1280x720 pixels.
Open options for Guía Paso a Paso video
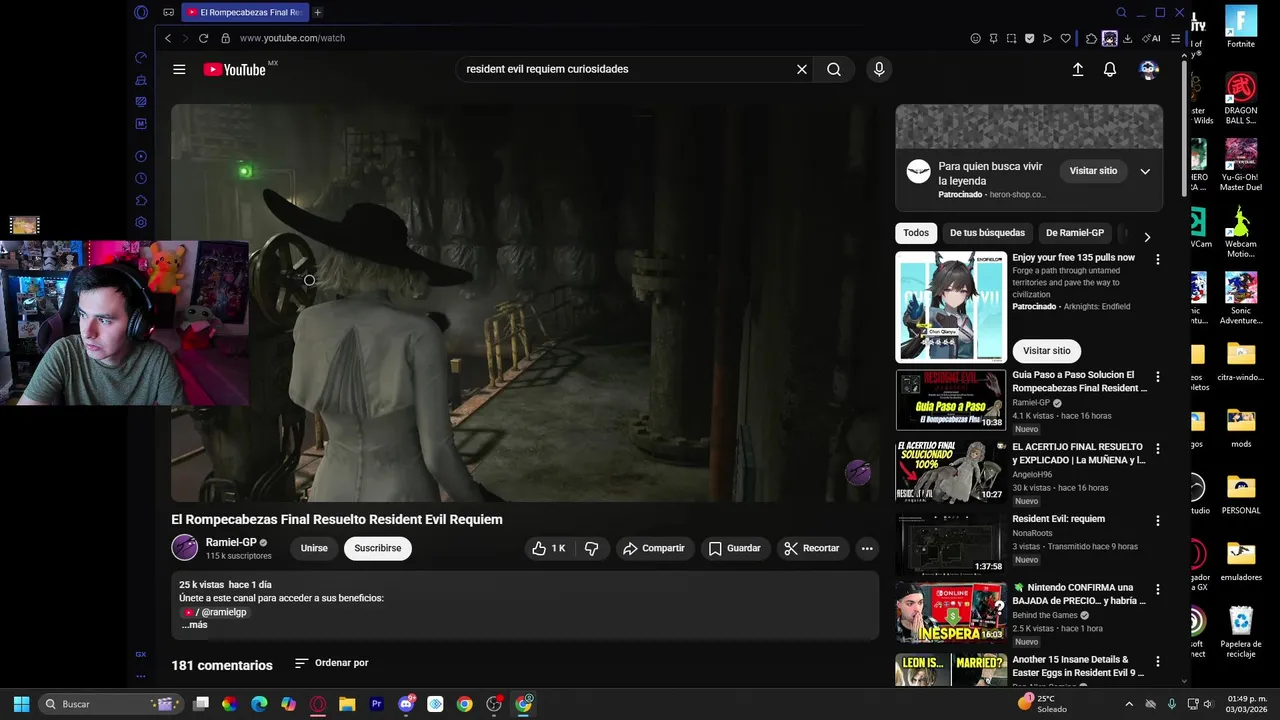click(1158, 377)
